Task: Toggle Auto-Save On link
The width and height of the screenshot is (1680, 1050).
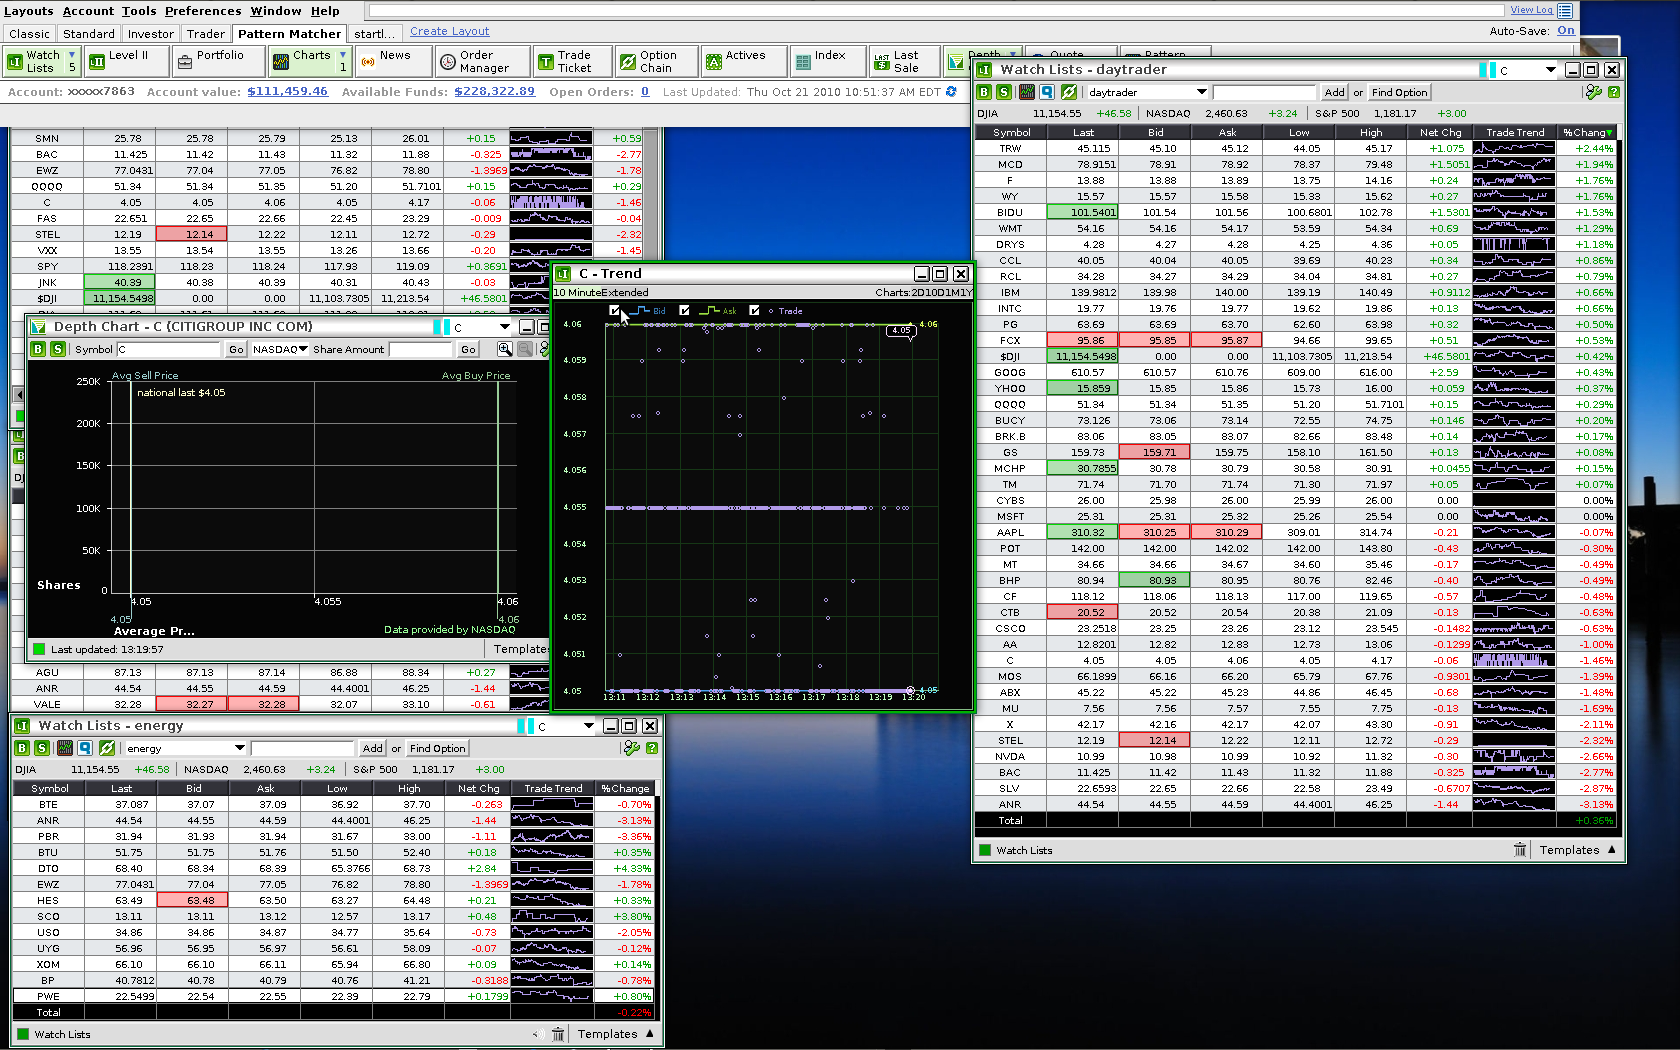Action: tap(1566, 30)
